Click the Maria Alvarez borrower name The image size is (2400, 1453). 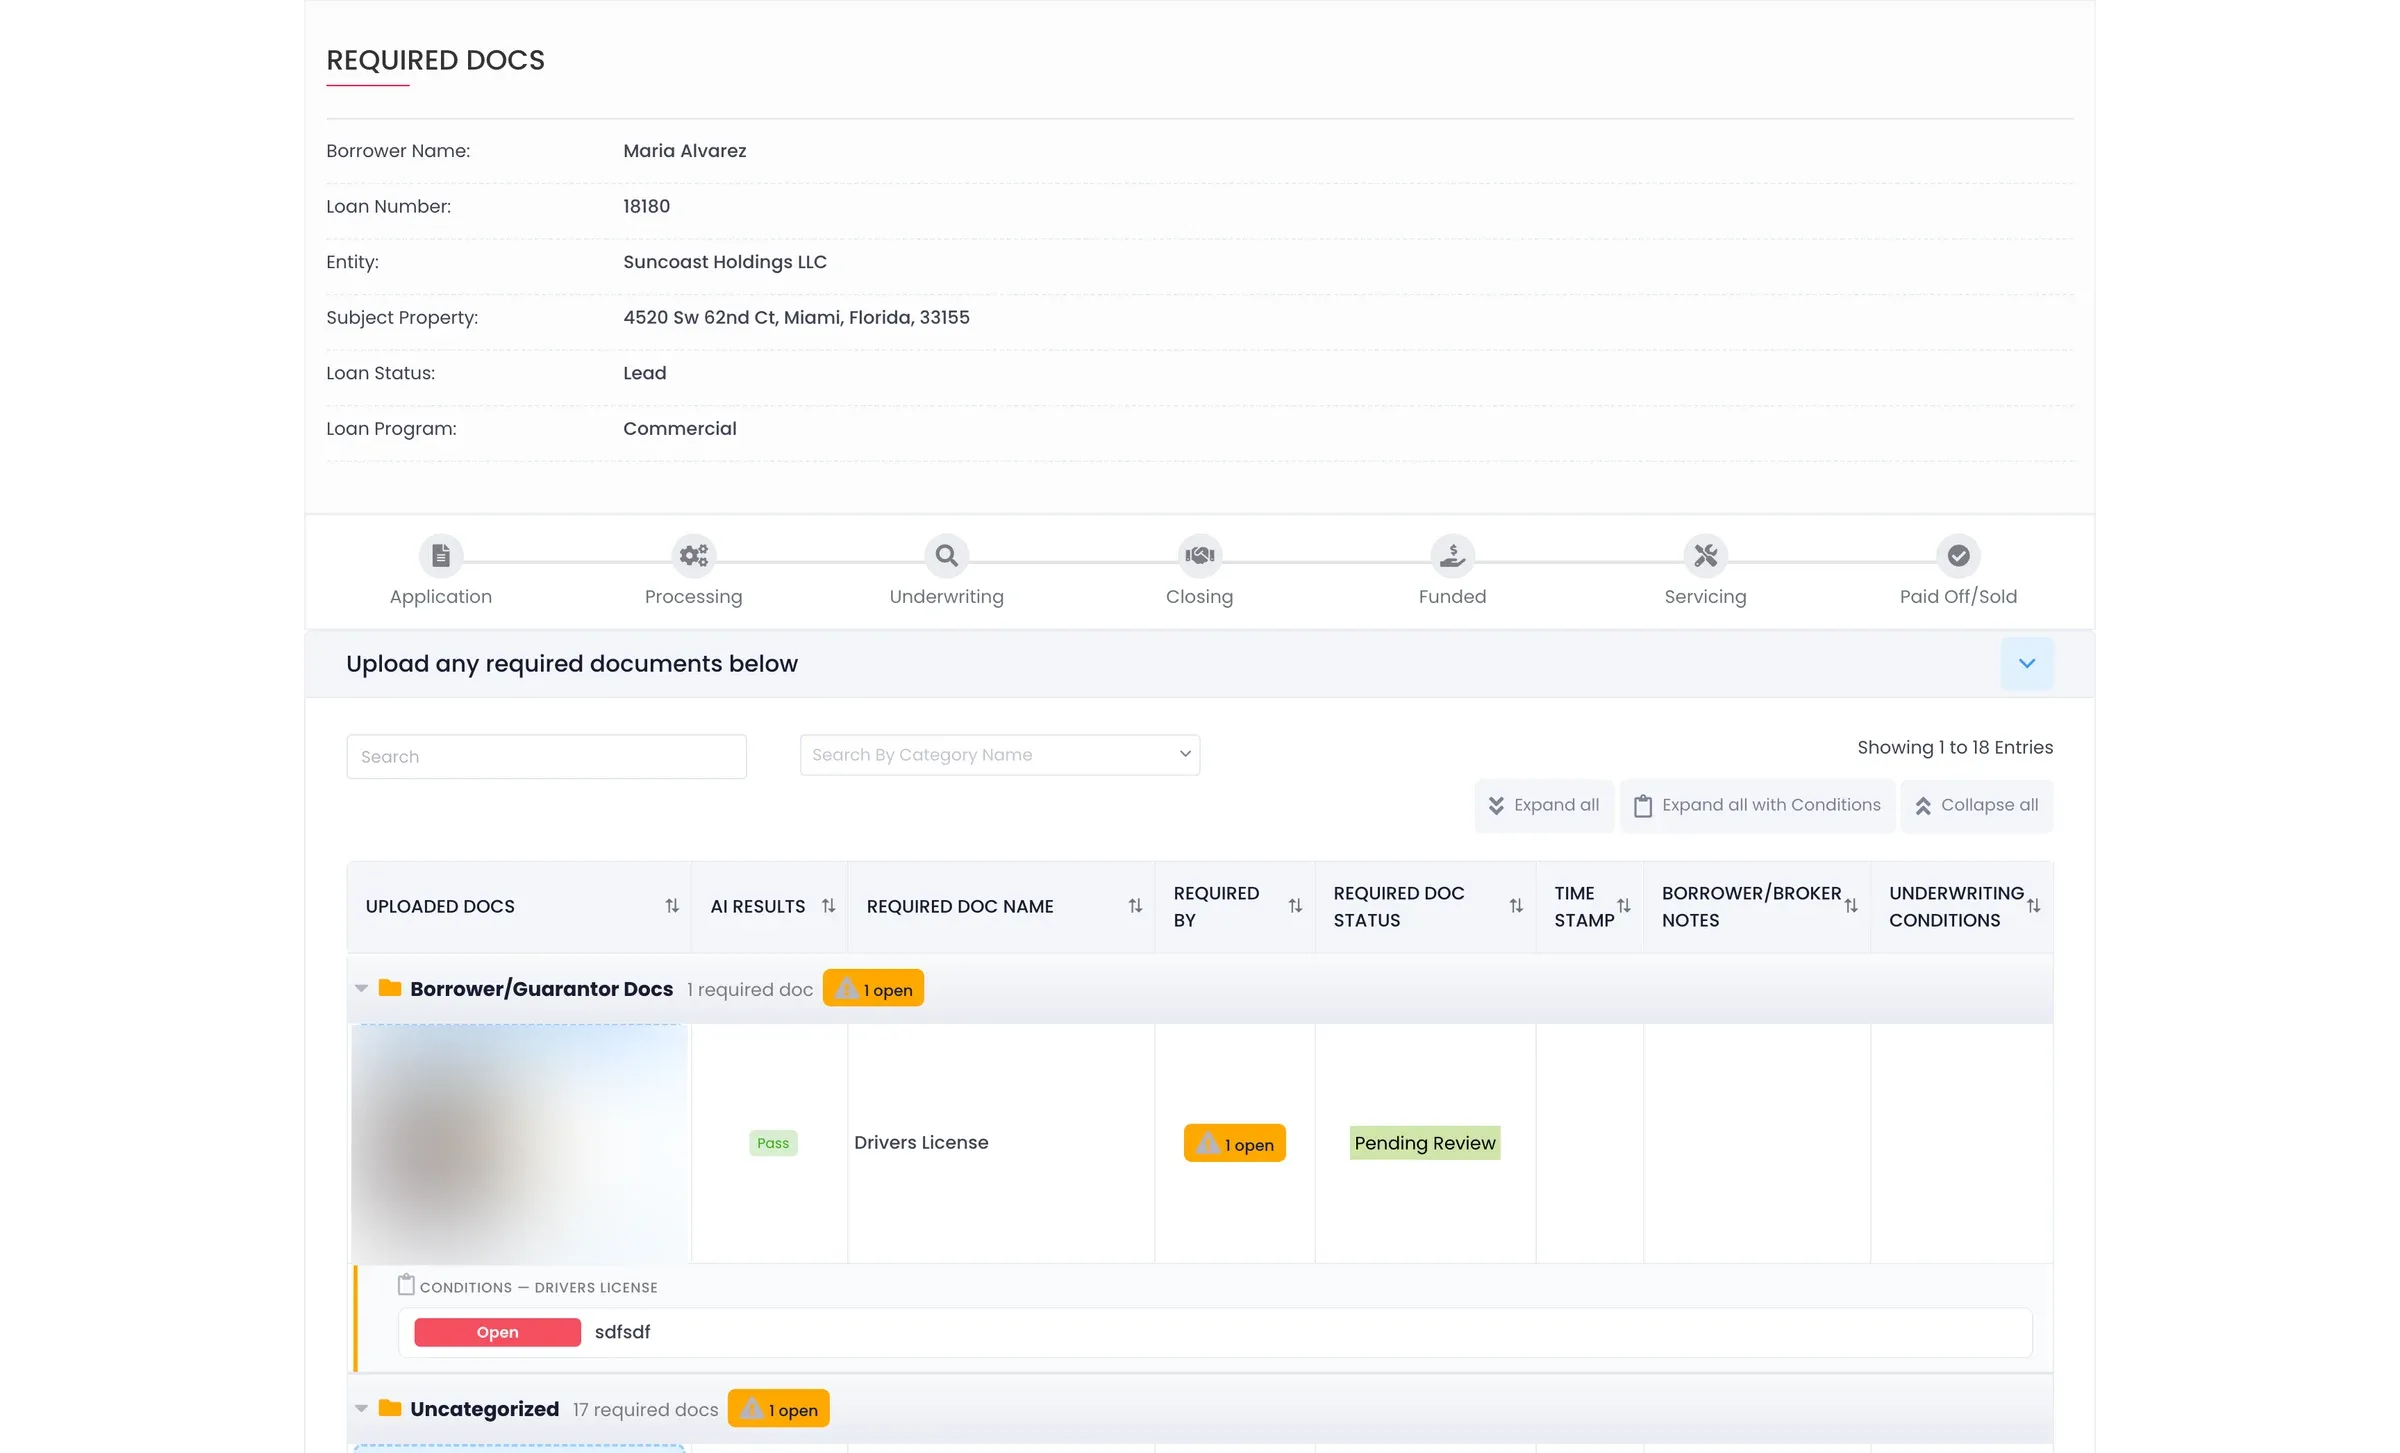pyautogui.click(x=685, y=151)
